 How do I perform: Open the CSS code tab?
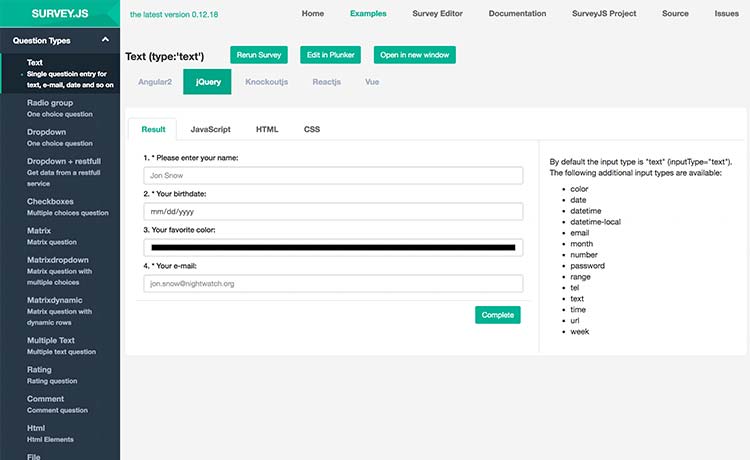pos(312,129)
